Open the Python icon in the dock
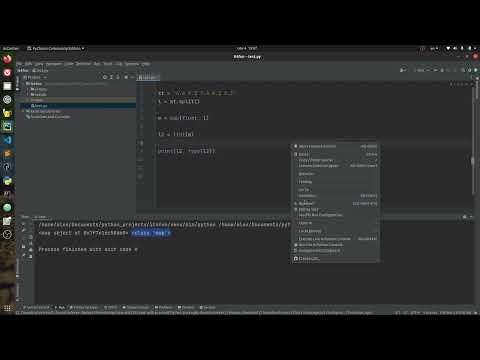This screenshot has width=480, height=360. pyautogui.click(x=7, y=180)
